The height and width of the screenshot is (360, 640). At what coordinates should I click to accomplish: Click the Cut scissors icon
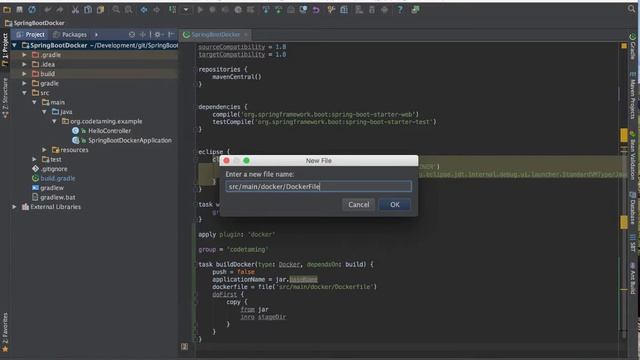[75, 9]
